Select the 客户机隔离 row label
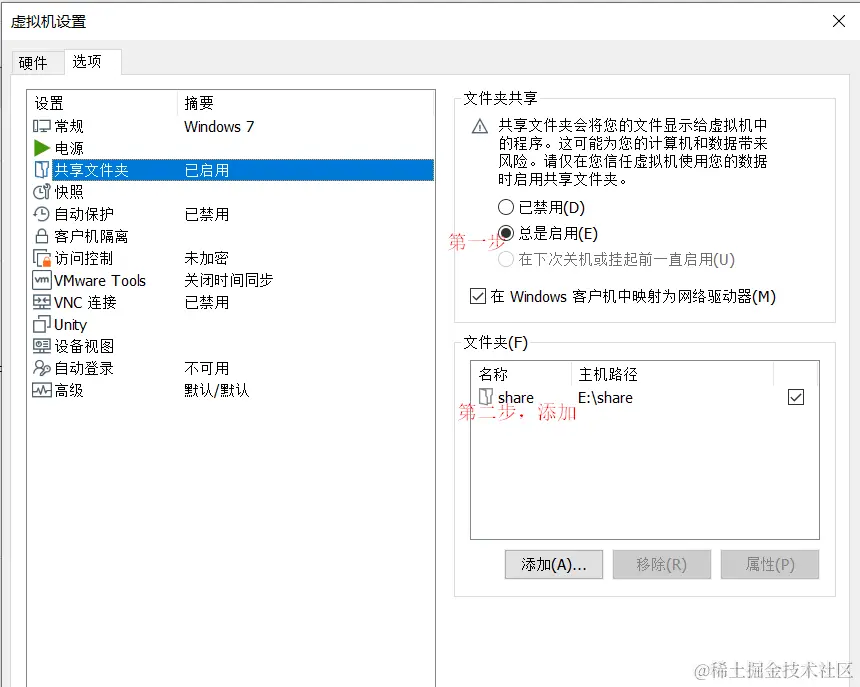860x687 pixels. [92, 236]
